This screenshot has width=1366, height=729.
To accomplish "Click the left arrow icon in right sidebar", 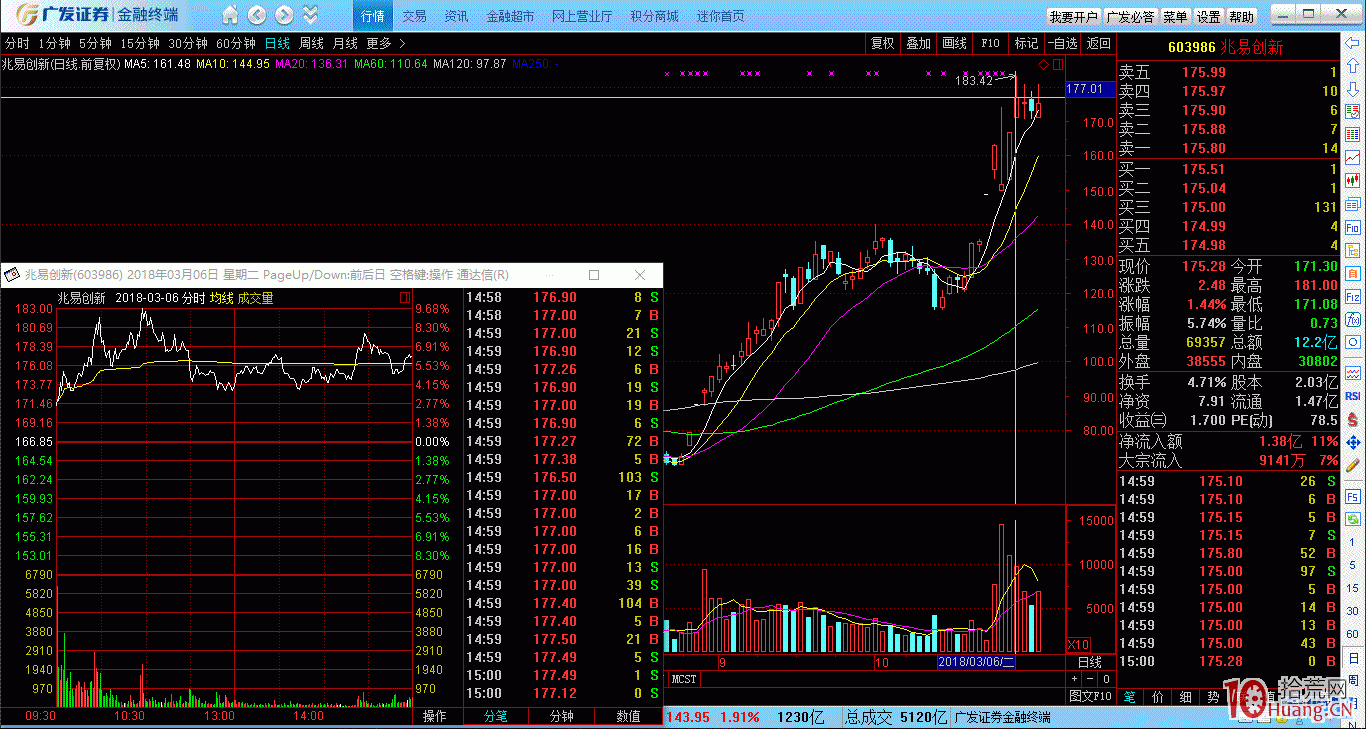I will coord(1353,43).
